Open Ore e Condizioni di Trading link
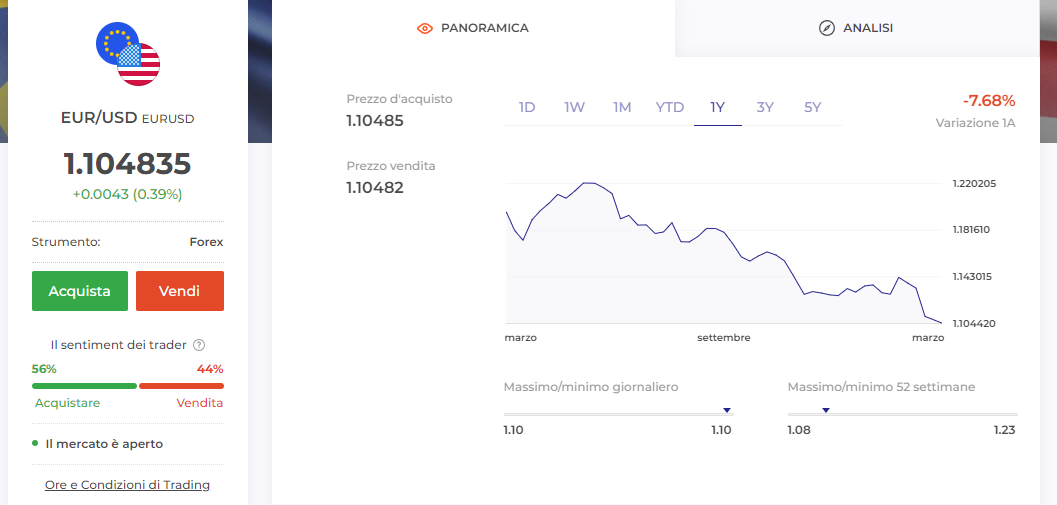 pos(127,485)
